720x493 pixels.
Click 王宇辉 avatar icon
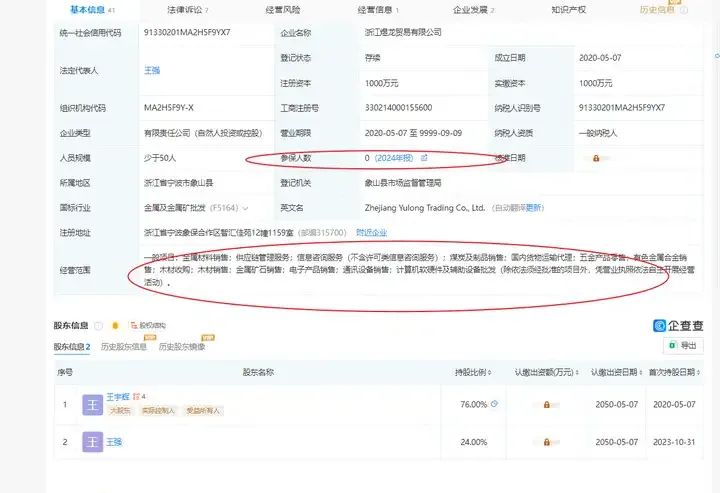(x=92, y=405)
